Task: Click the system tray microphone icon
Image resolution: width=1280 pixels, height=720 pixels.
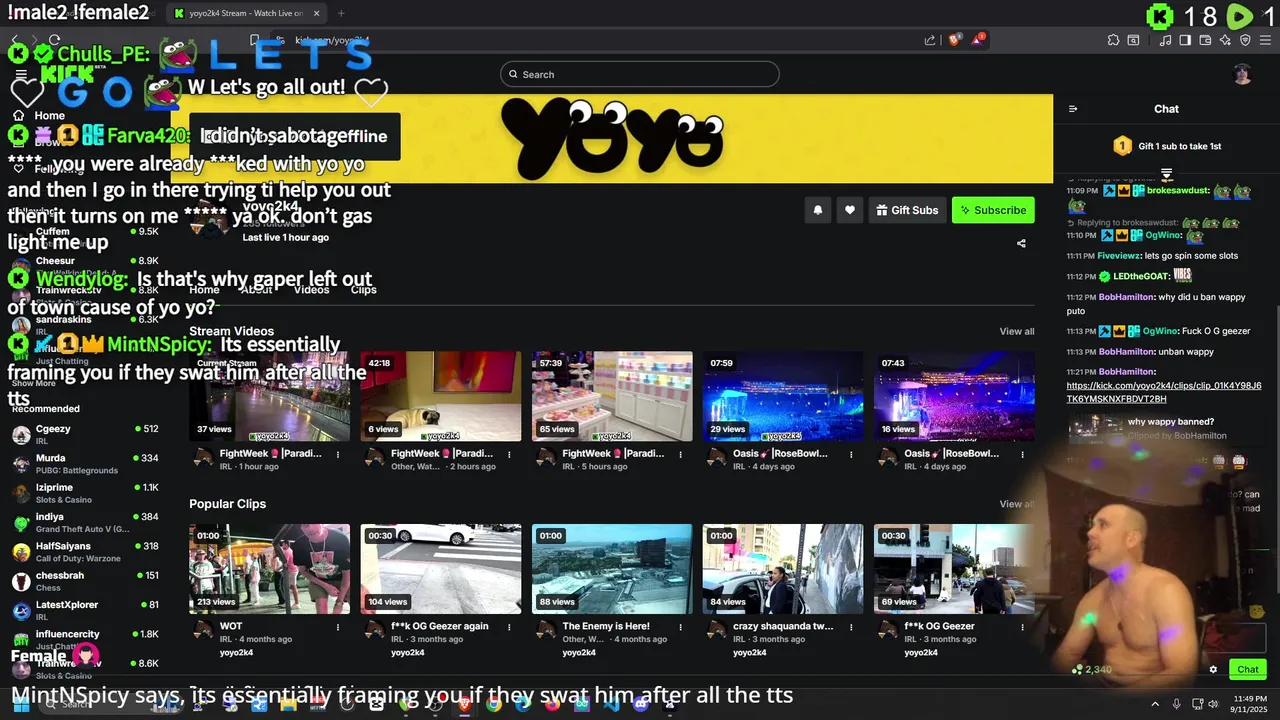Action: (1177, 704)
